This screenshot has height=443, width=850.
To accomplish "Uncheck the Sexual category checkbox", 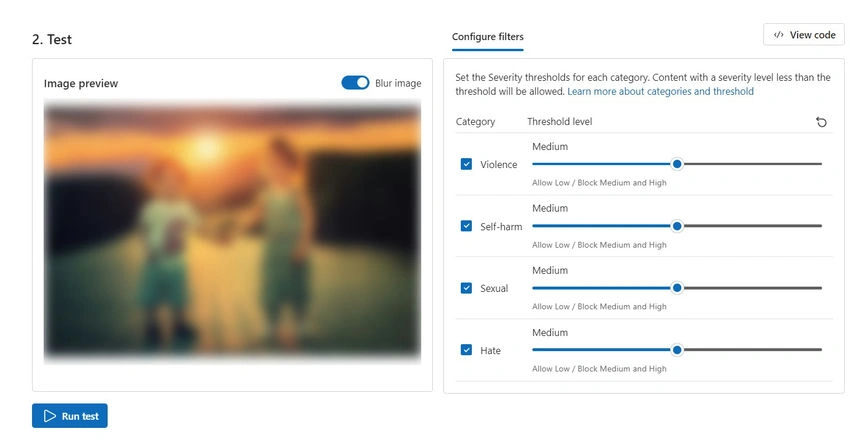I will click(466, 288).
